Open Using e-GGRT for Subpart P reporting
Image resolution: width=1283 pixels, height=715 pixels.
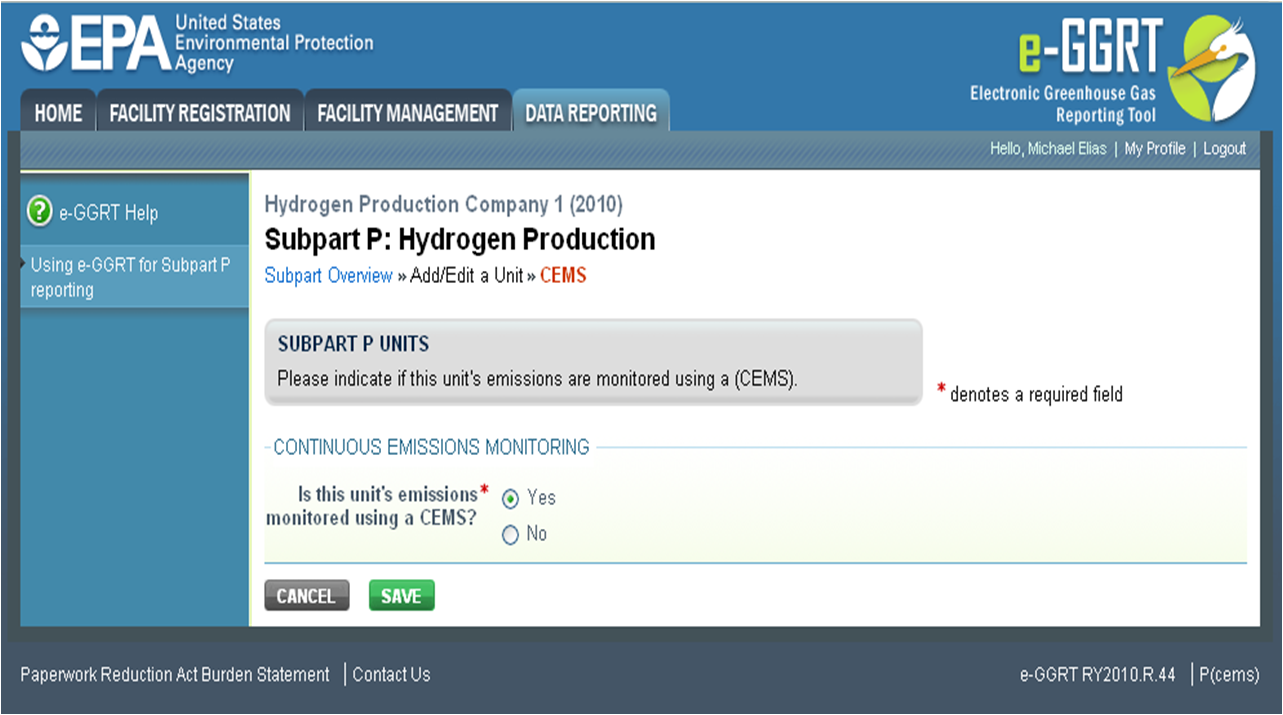click(130, 277)
